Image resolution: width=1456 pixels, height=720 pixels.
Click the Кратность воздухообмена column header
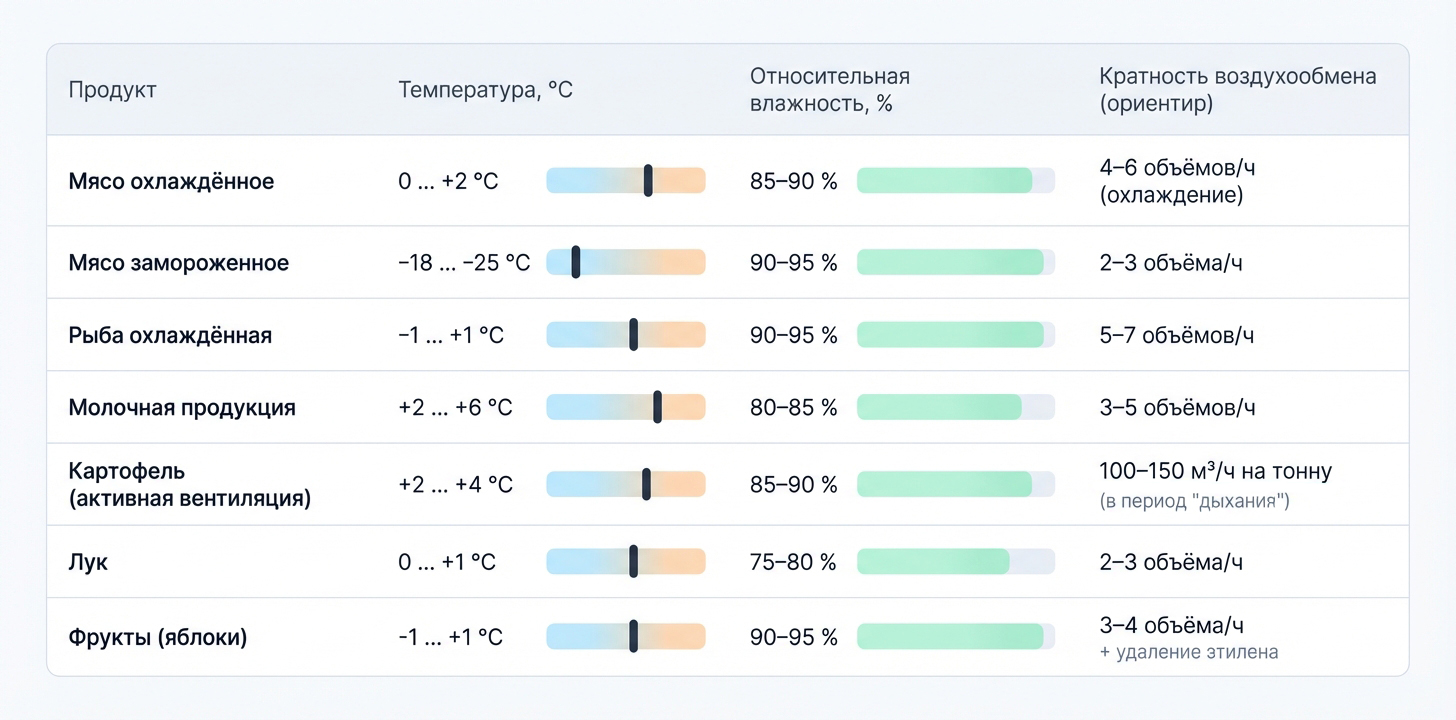(x=1237, y=90)
